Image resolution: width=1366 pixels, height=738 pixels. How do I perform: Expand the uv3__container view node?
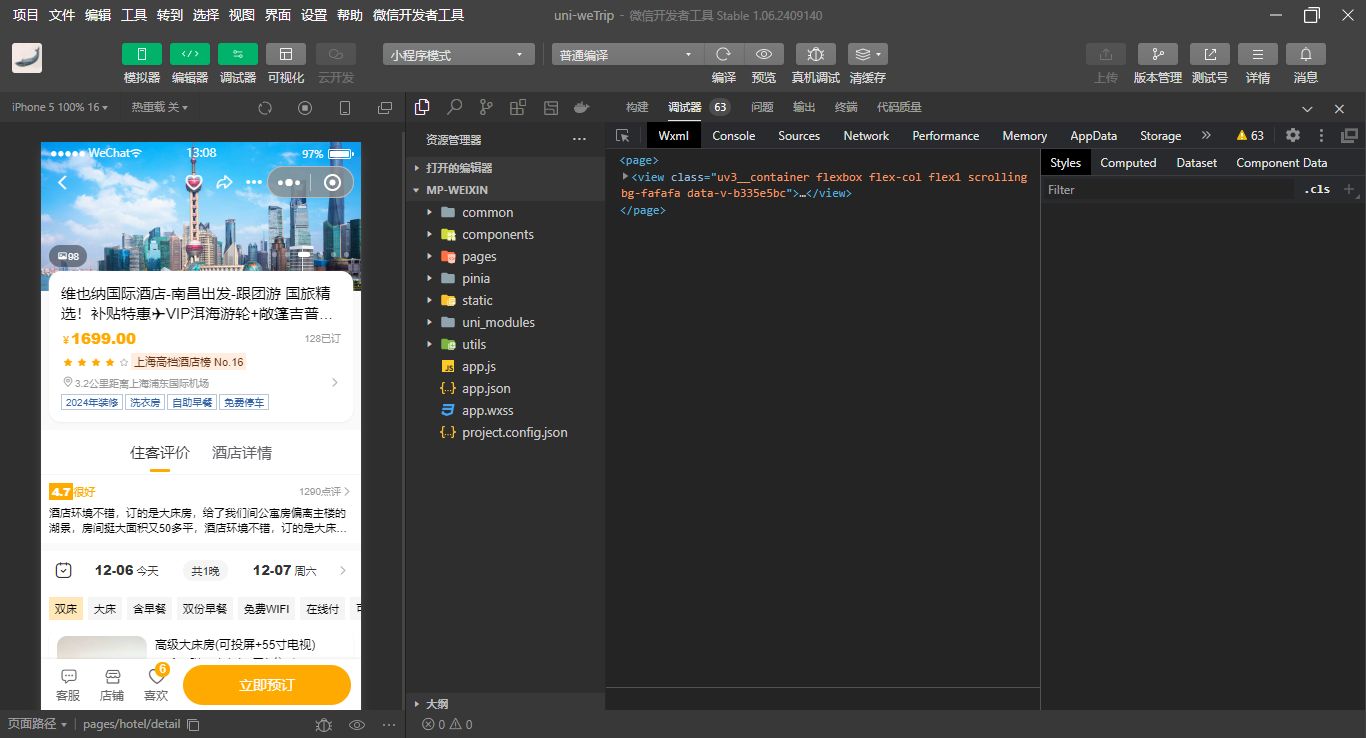click(626, 177)
